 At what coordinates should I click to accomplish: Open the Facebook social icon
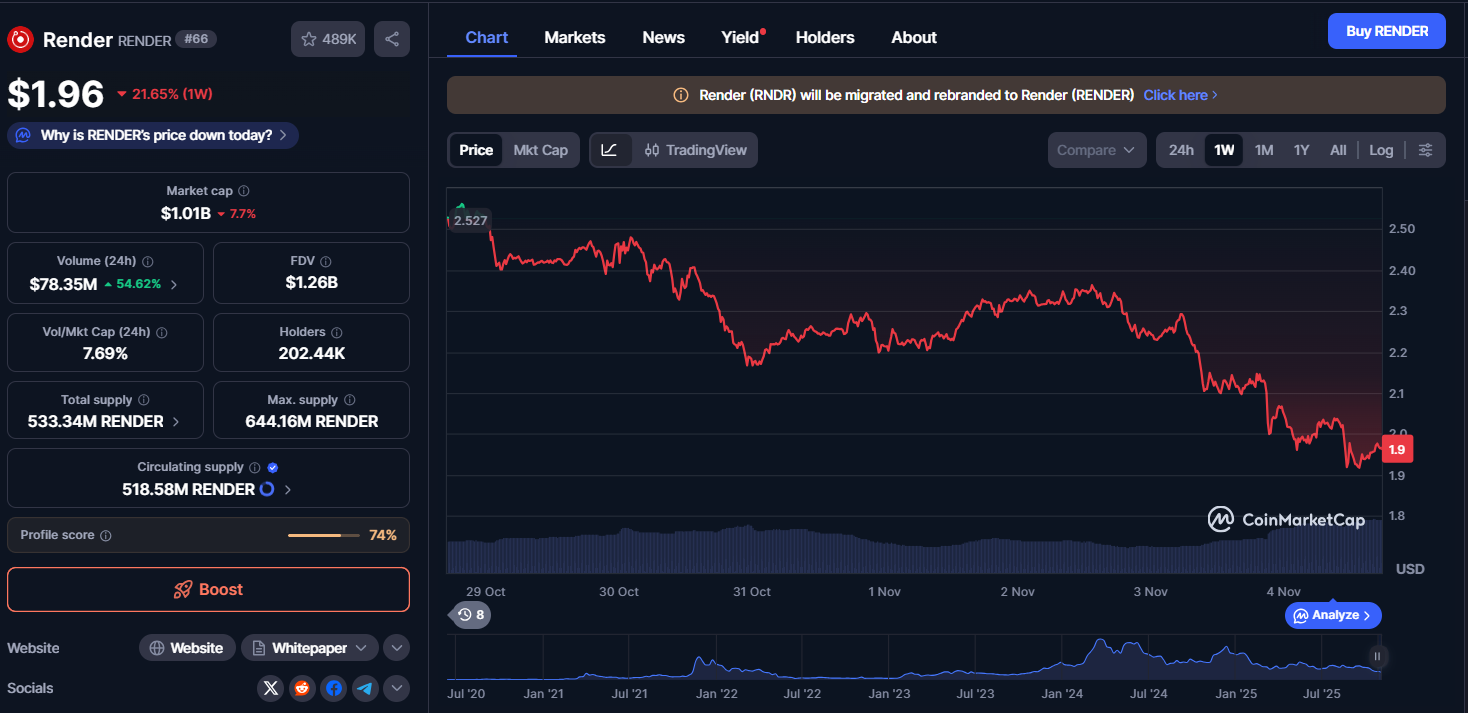[333, 688]
